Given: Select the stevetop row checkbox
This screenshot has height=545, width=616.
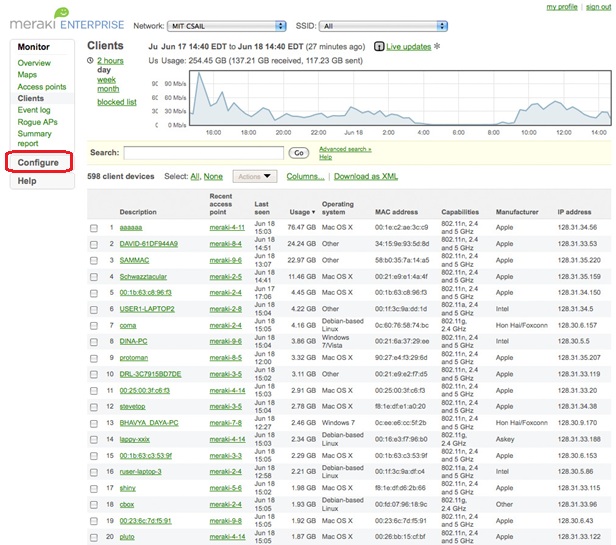Looking at the screenshot, I should 94,407.
